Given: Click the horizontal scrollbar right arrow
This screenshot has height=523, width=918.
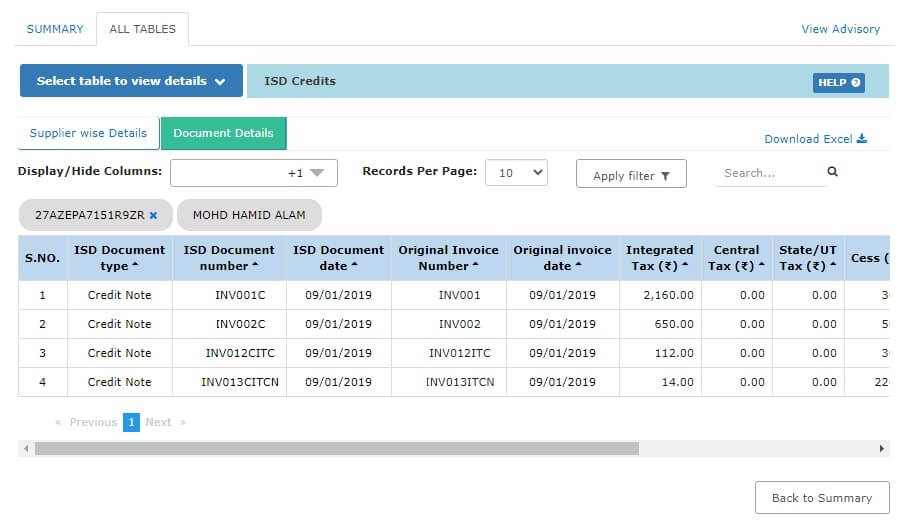Looking at the screenshot, I should (x=882, y=449).
